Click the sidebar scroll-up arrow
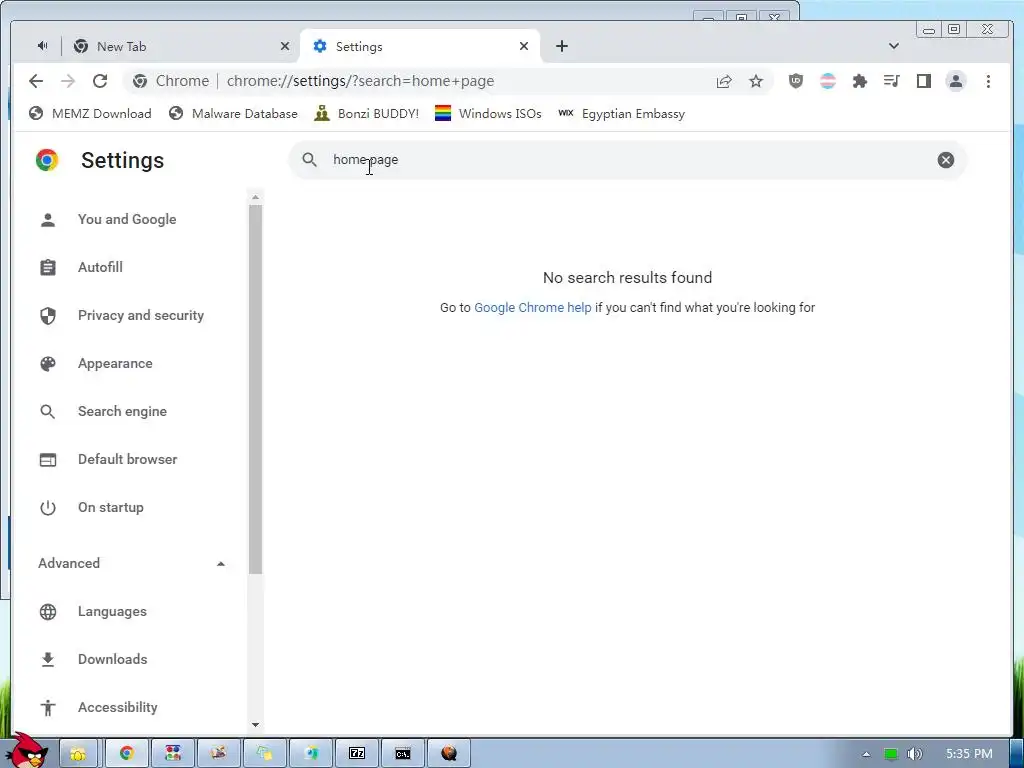The width and height of the screenshot is (1024, 768). click(x=255, y=197)
